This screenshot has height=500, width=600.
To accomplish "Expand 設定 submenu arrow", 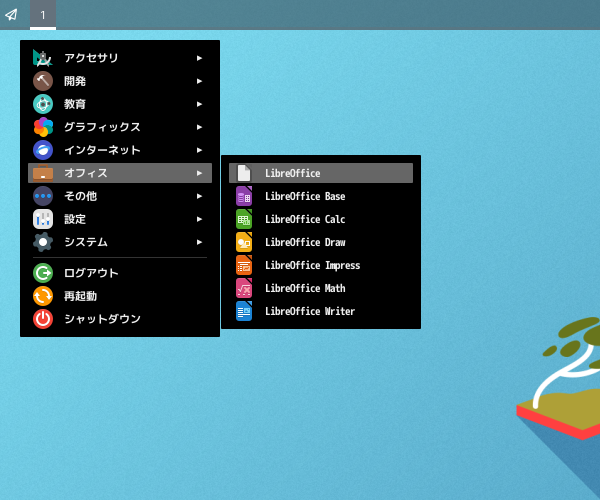I will (199, 219).
